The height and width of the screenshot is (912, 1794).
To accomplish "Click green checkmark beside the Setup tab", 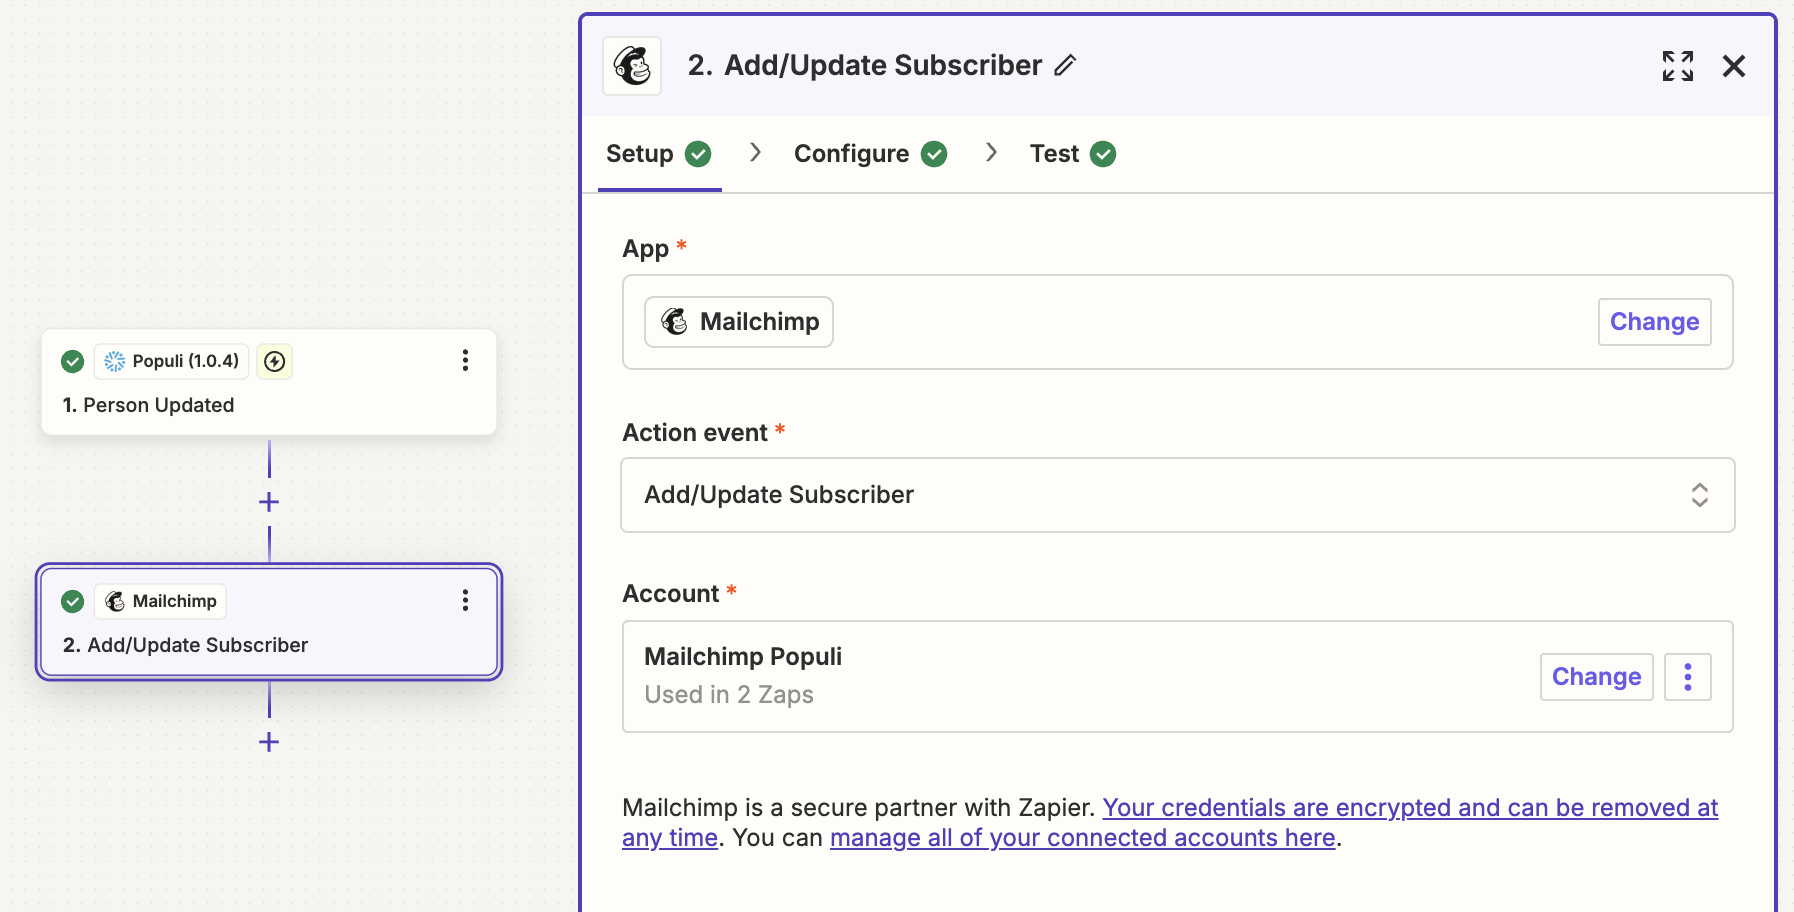I will (698, 154).
